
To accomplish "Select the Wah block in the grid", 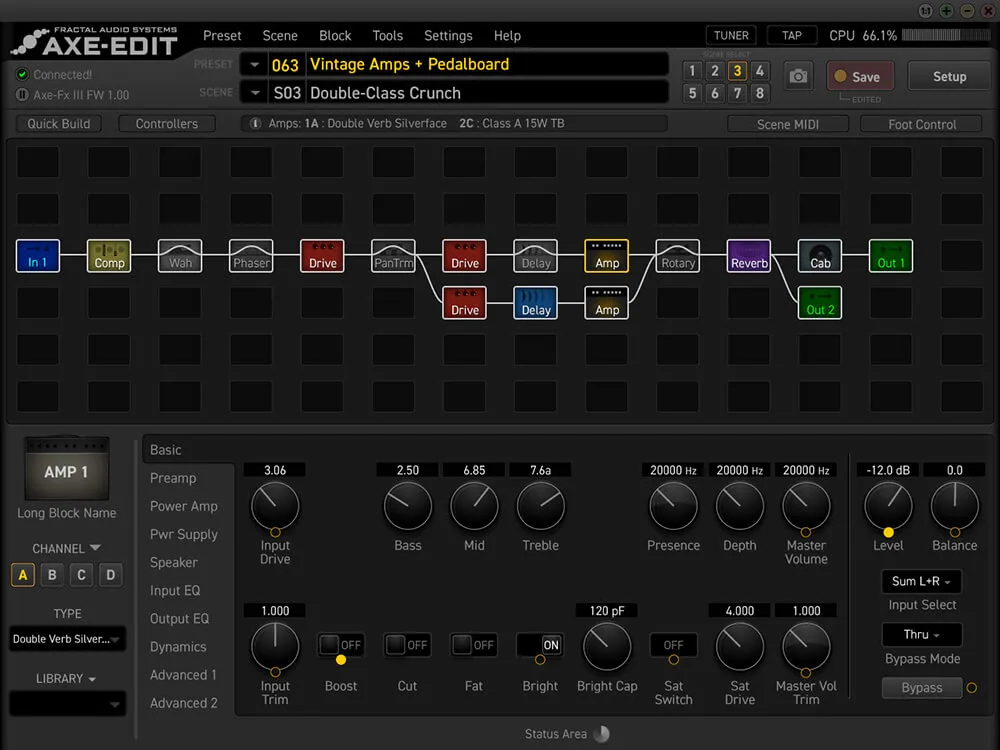I will click(x=180, y=256).
